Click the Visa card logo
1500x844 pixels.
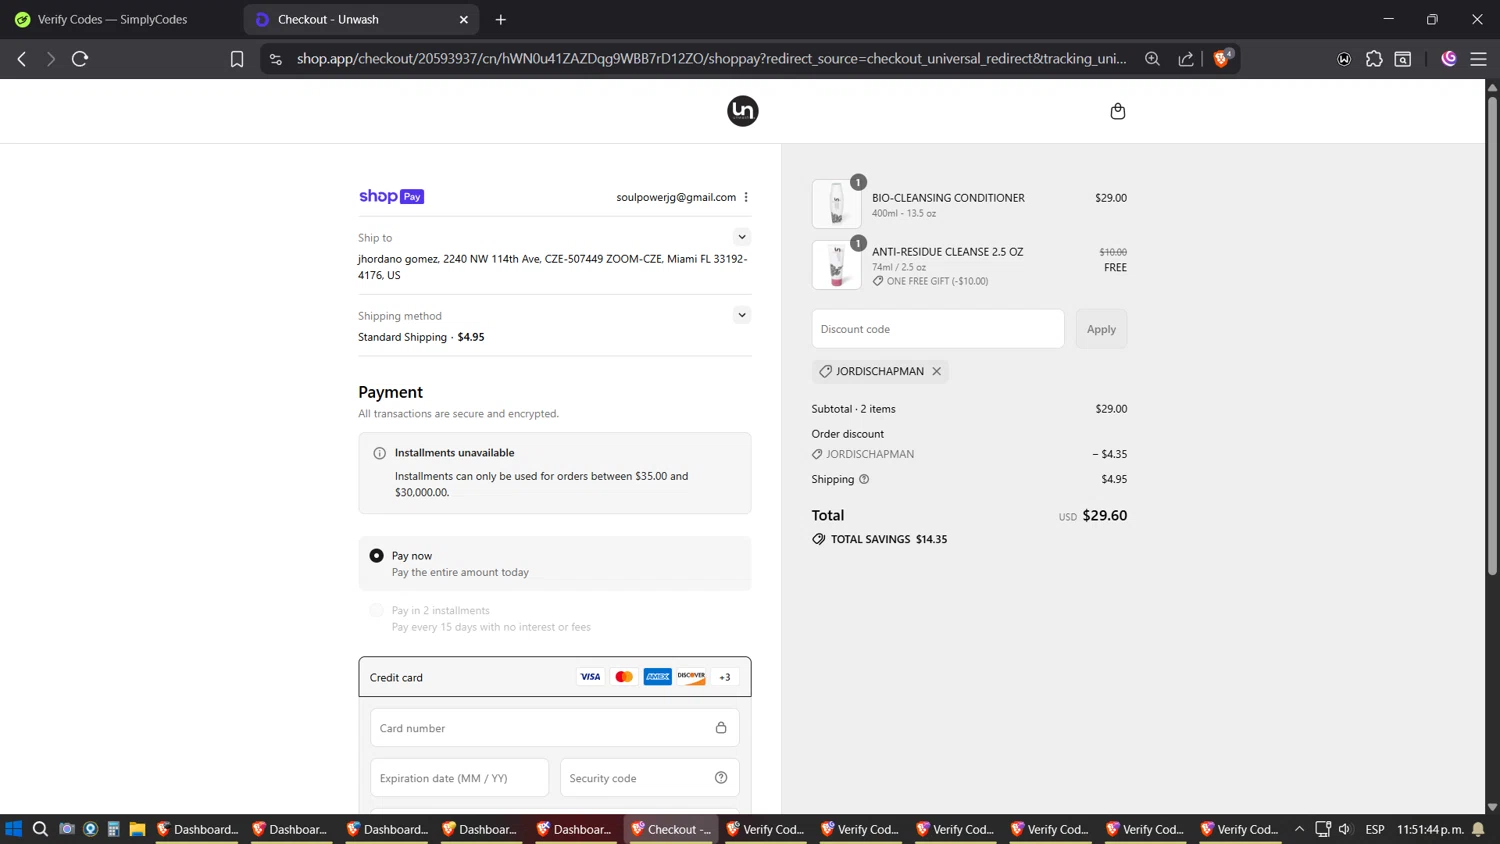point(590,677)
